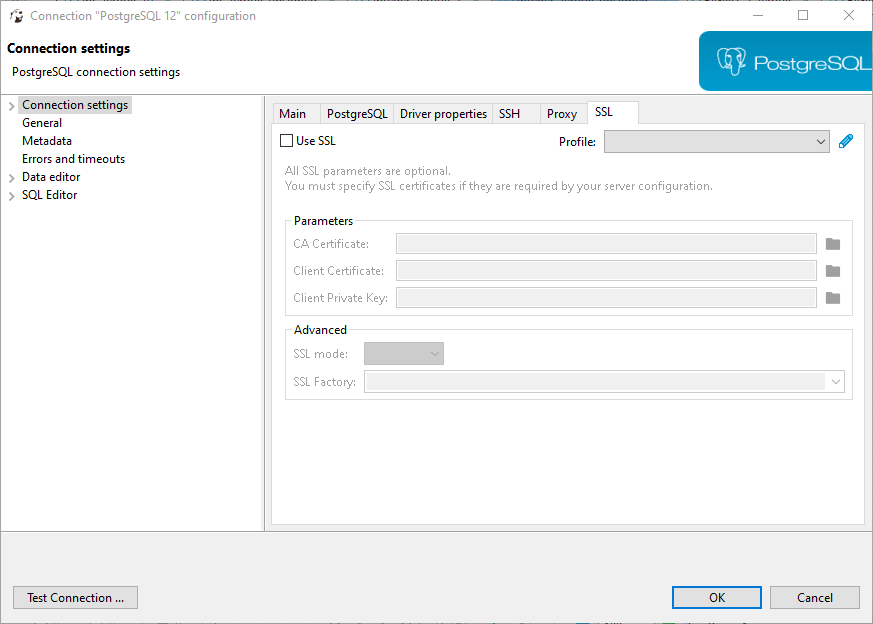
Task: Expand the Connection settings tree node
Action: pos(12,106)
